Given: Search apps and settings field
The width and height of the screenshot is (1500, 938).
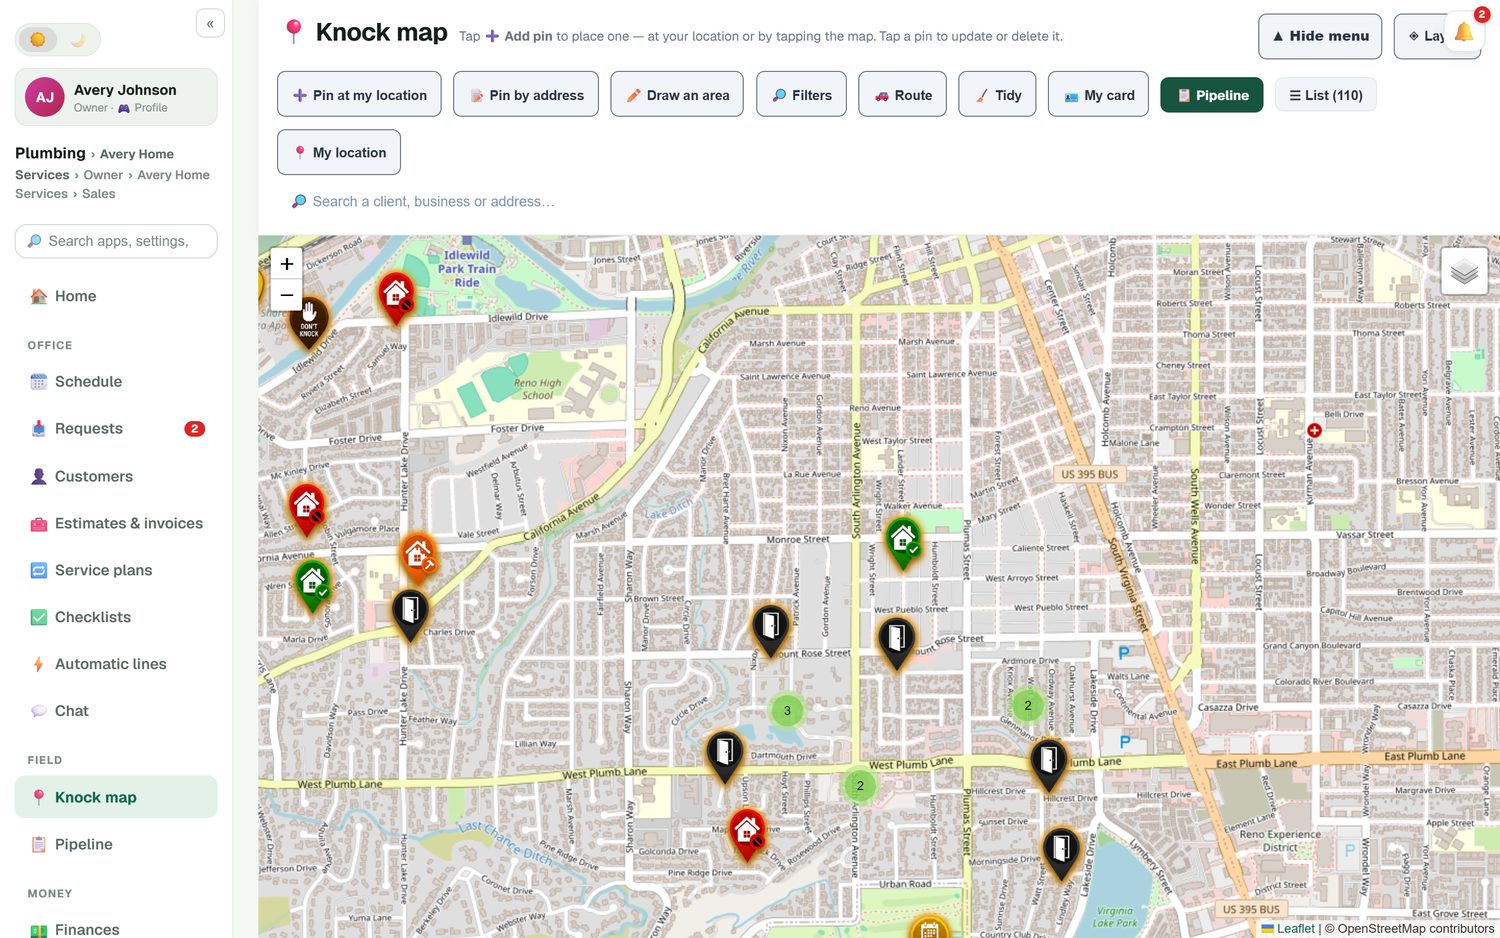Looking at the screenshot, I should point(116,241).
